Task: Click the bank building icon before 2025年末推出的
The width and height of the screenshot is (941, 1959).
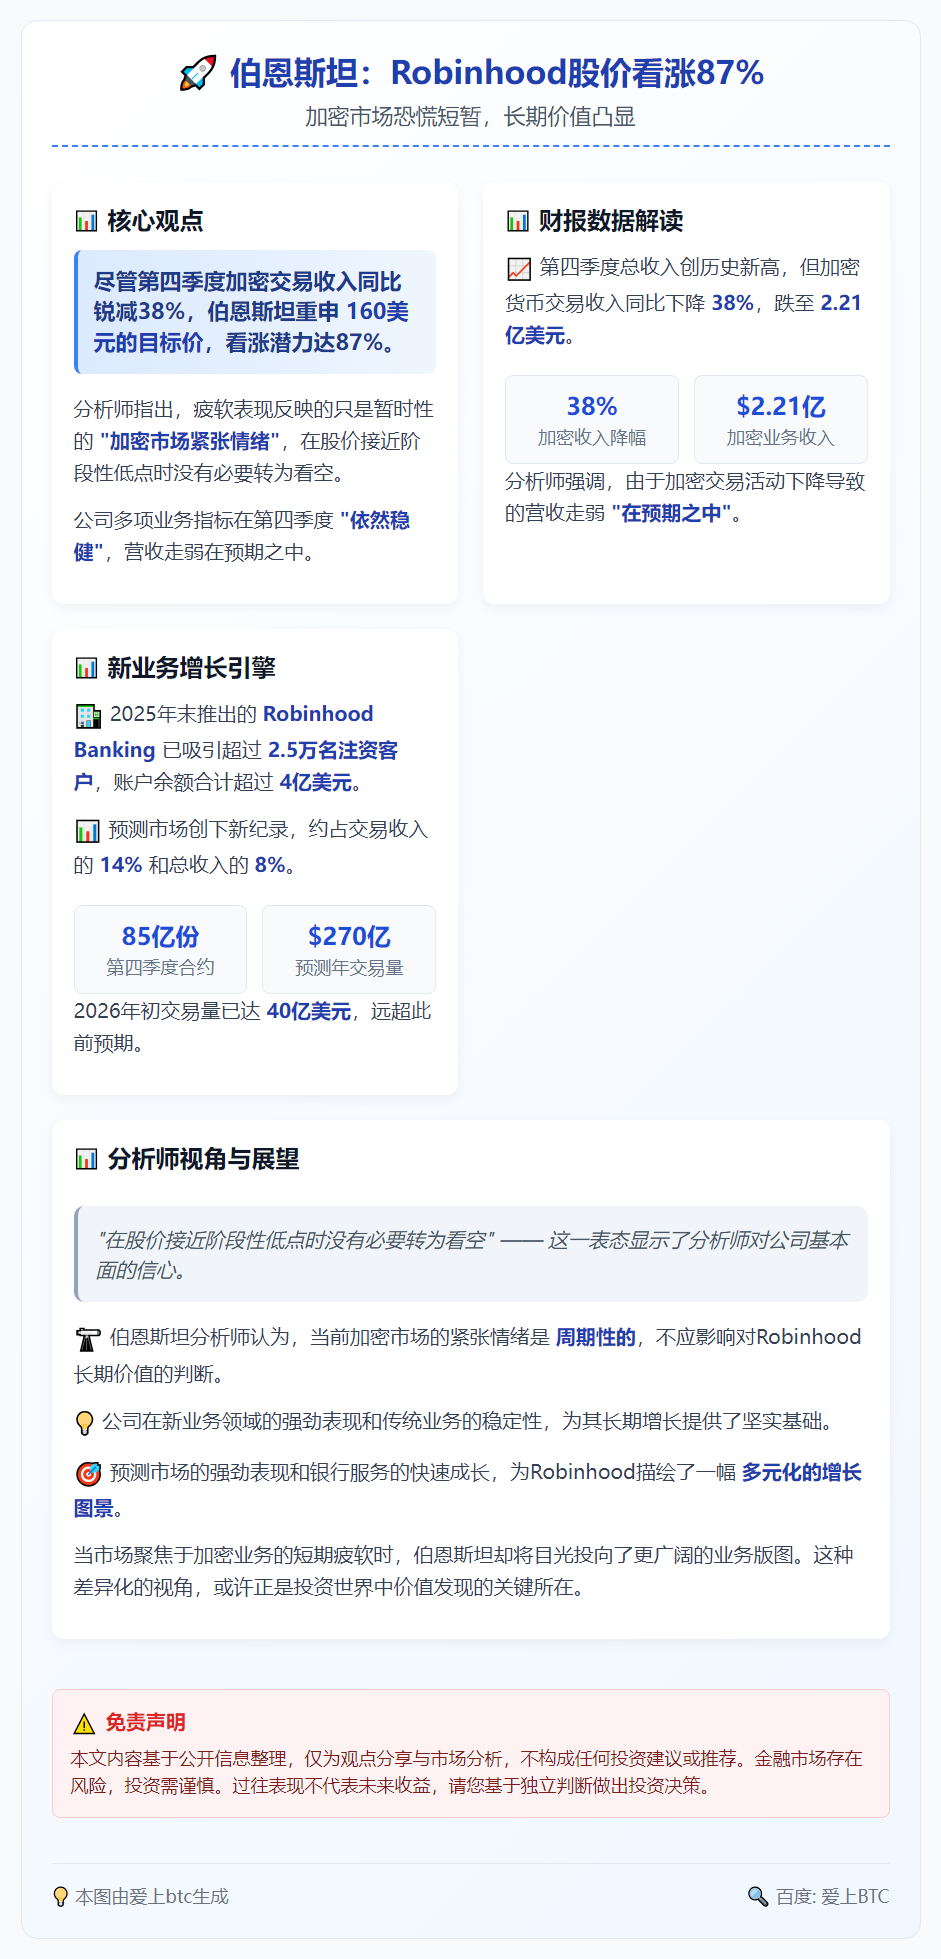Action: [88, 715]
